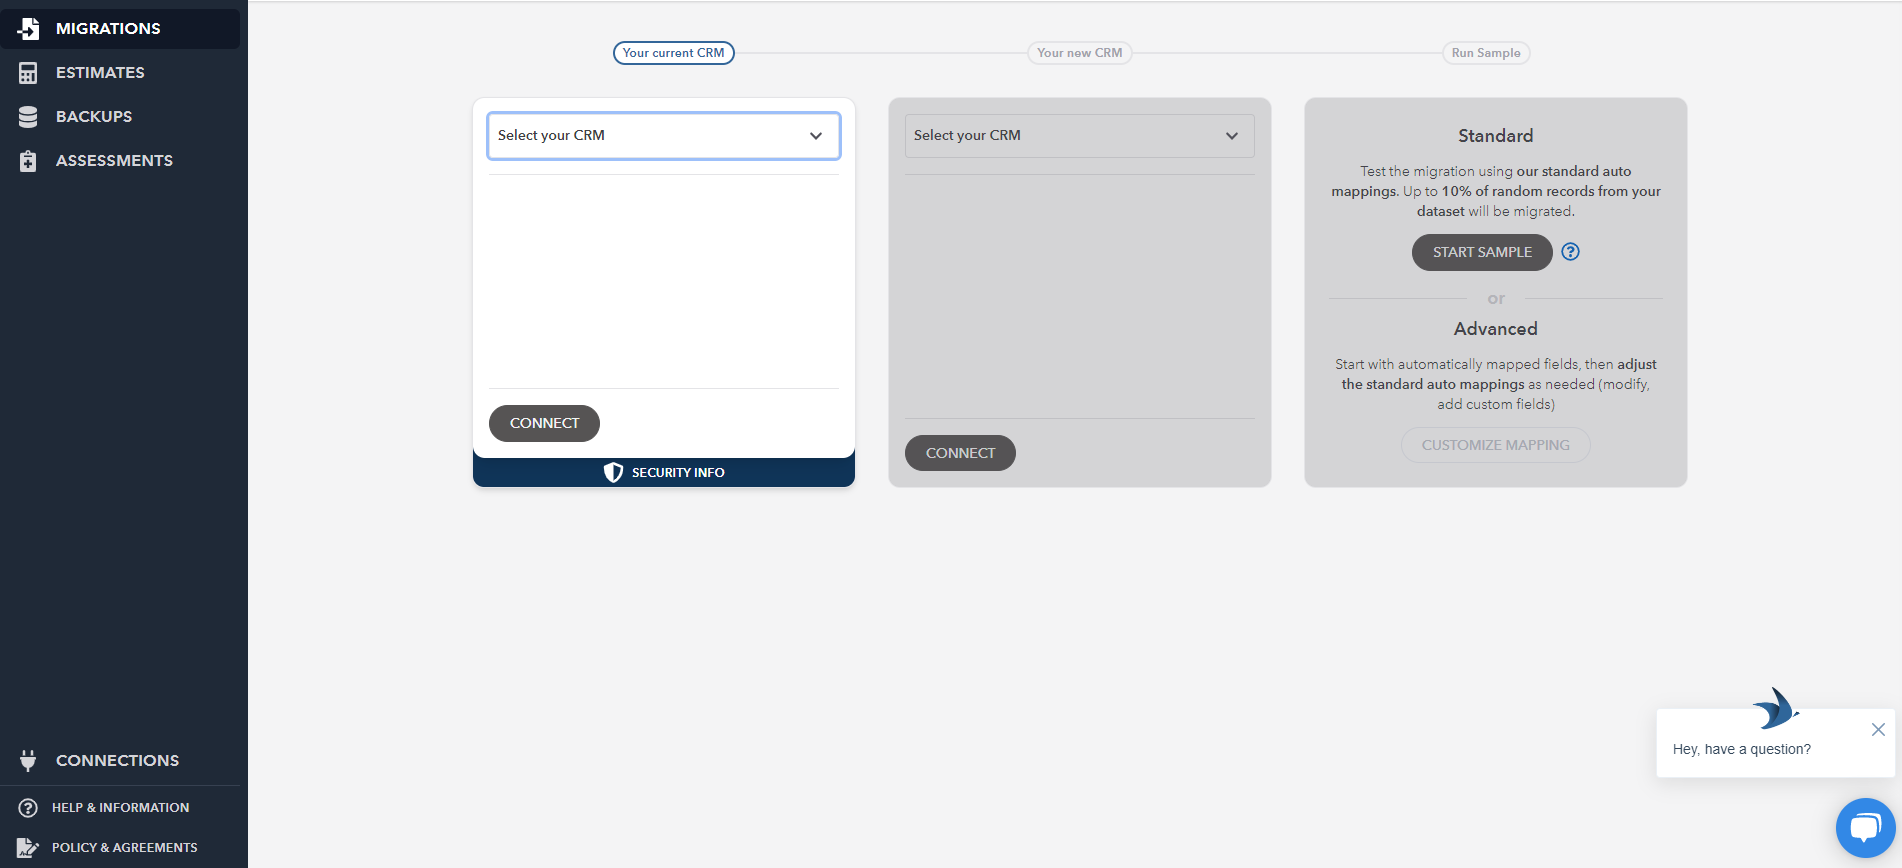Viewport: 1902px width, 868px height.
Task: Open the Security Info bar
Action: (x=664, y=472)
